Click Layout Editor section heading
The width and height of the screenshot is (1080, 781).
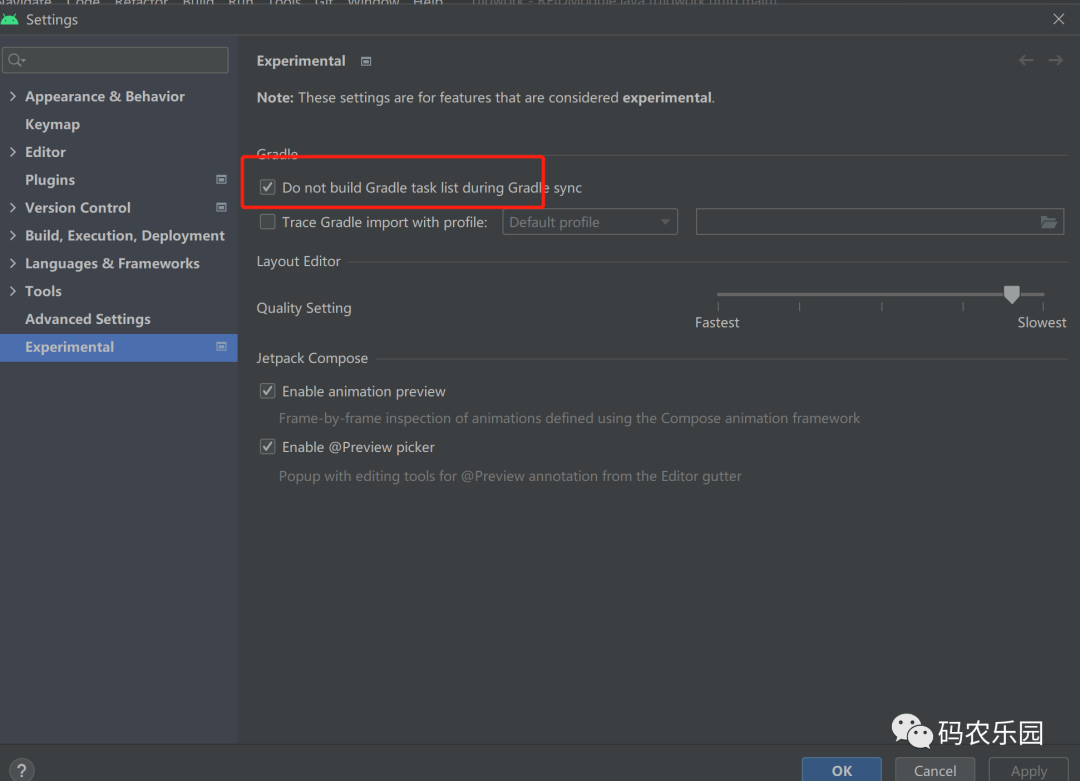point(298,261)
